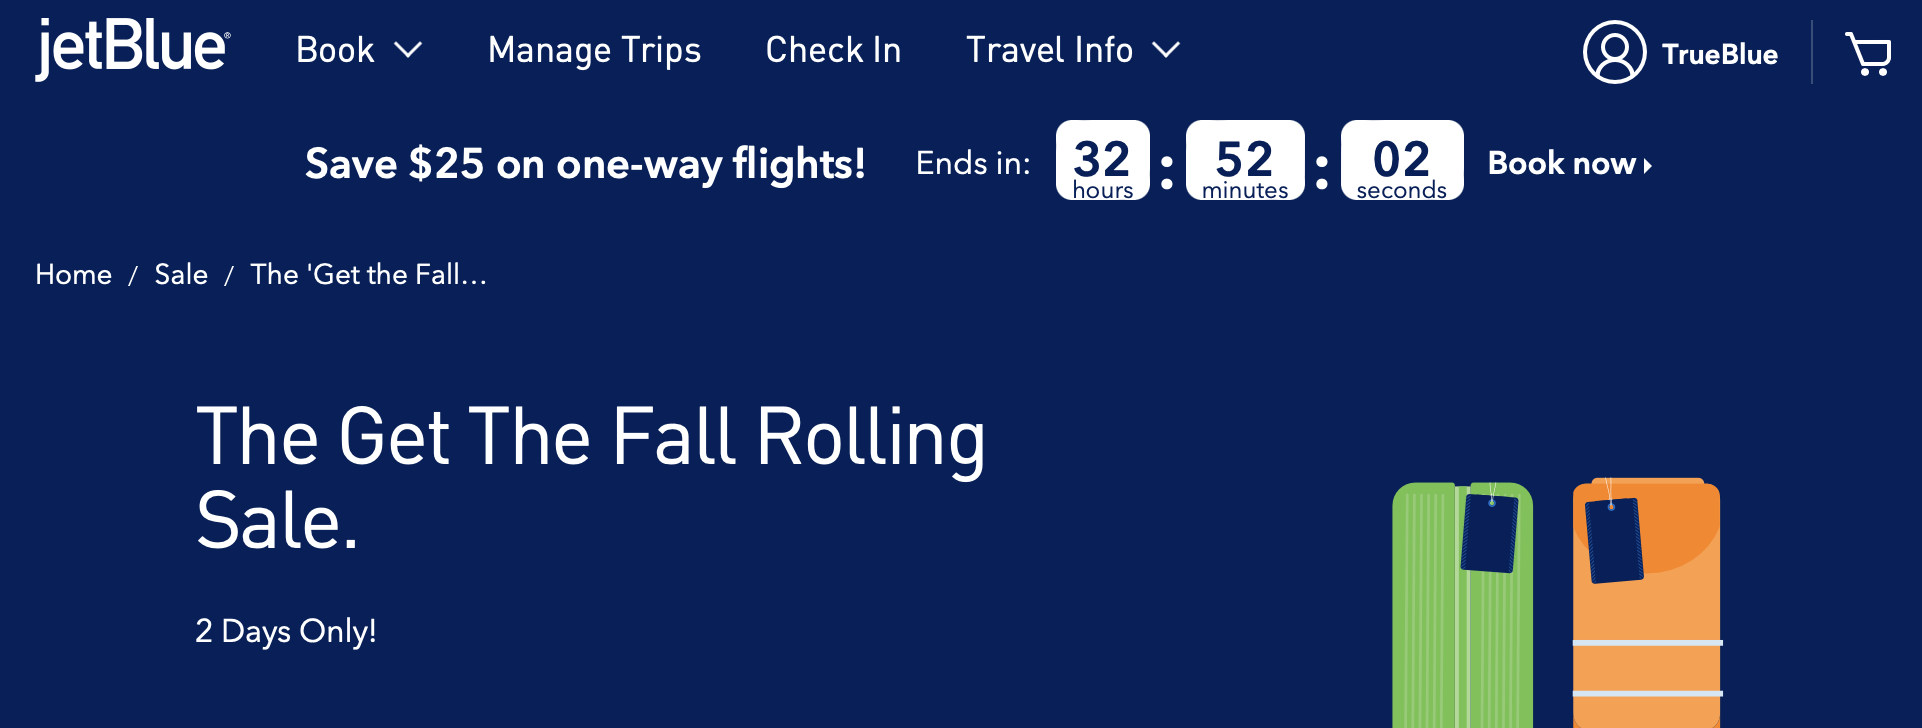The image size is (1922, 728).
Task: Click the "Save $25 on one-way flights!" banner text
Action: pos(585,163)
